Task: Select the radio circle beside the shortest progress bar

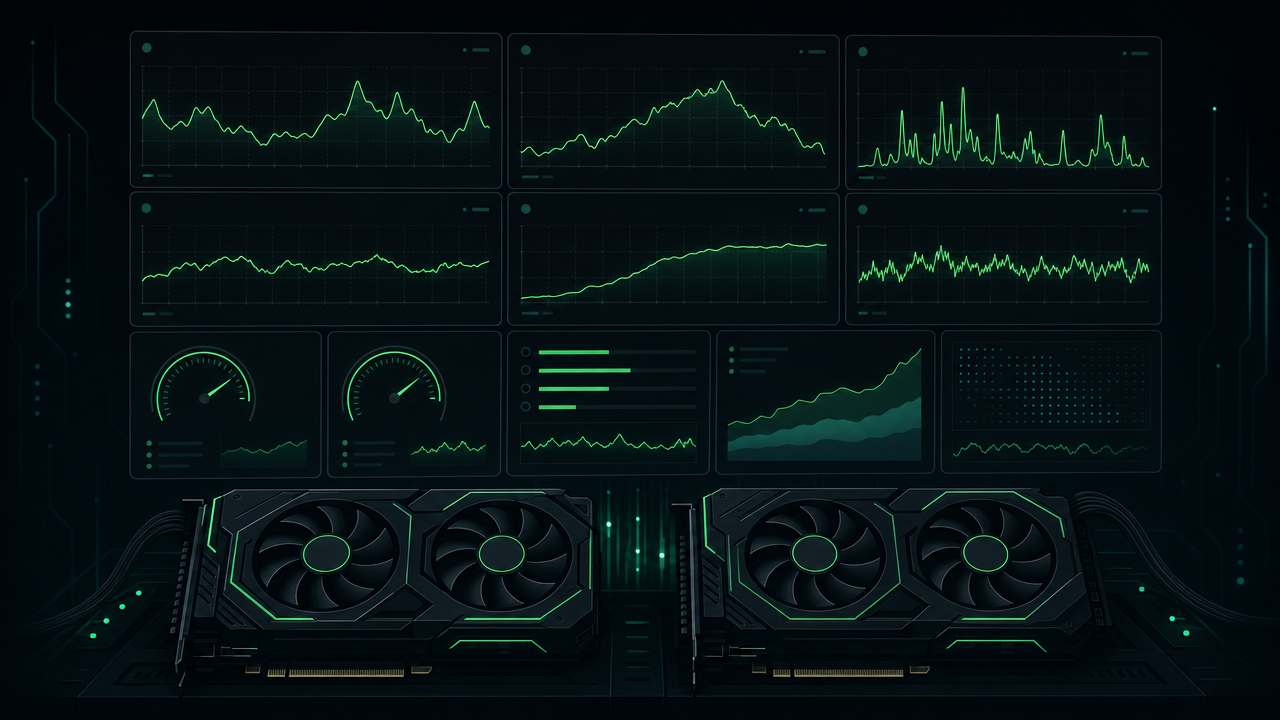Action: pyautogui.click(x=525, y=406)
